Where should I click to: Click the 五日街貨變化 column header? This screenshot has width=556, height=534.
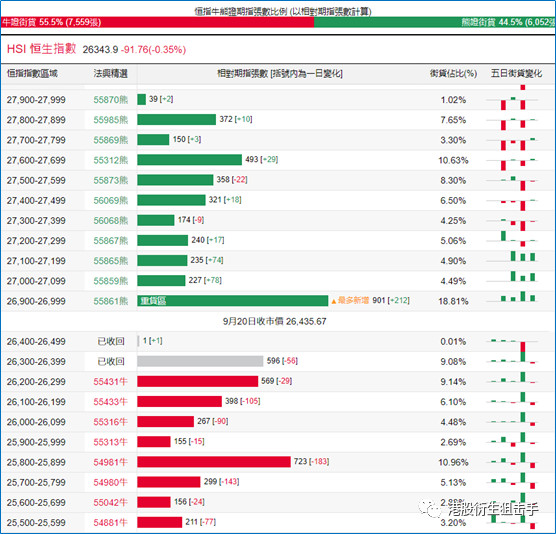click(x=516, y=74)
